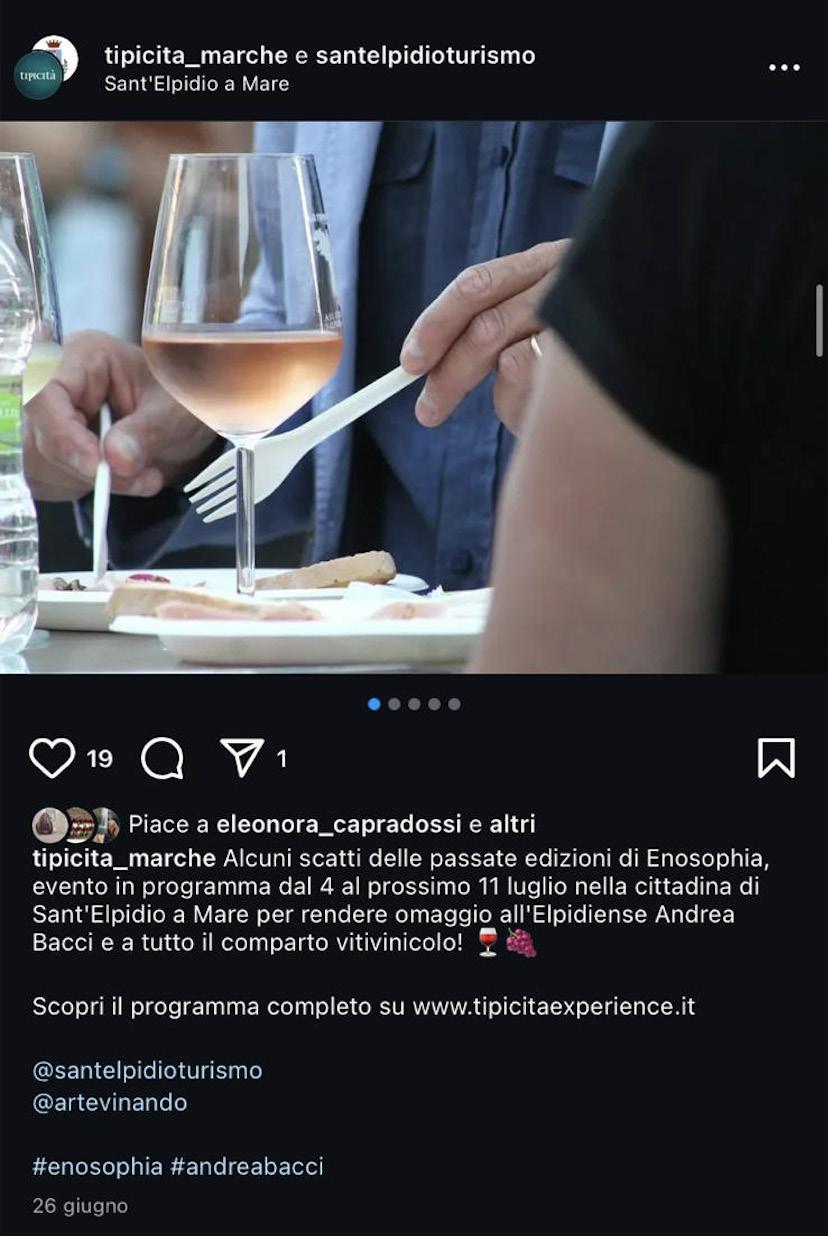Open the tipicità profile avatar
The image size is (828, 1236).
[x=38, y=75]
